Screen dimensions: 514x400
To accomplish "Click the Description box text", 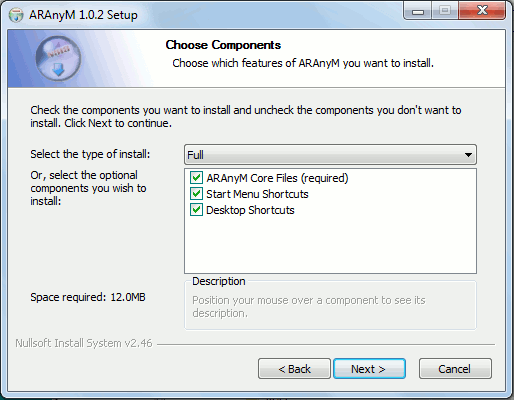I will (309, 307).
